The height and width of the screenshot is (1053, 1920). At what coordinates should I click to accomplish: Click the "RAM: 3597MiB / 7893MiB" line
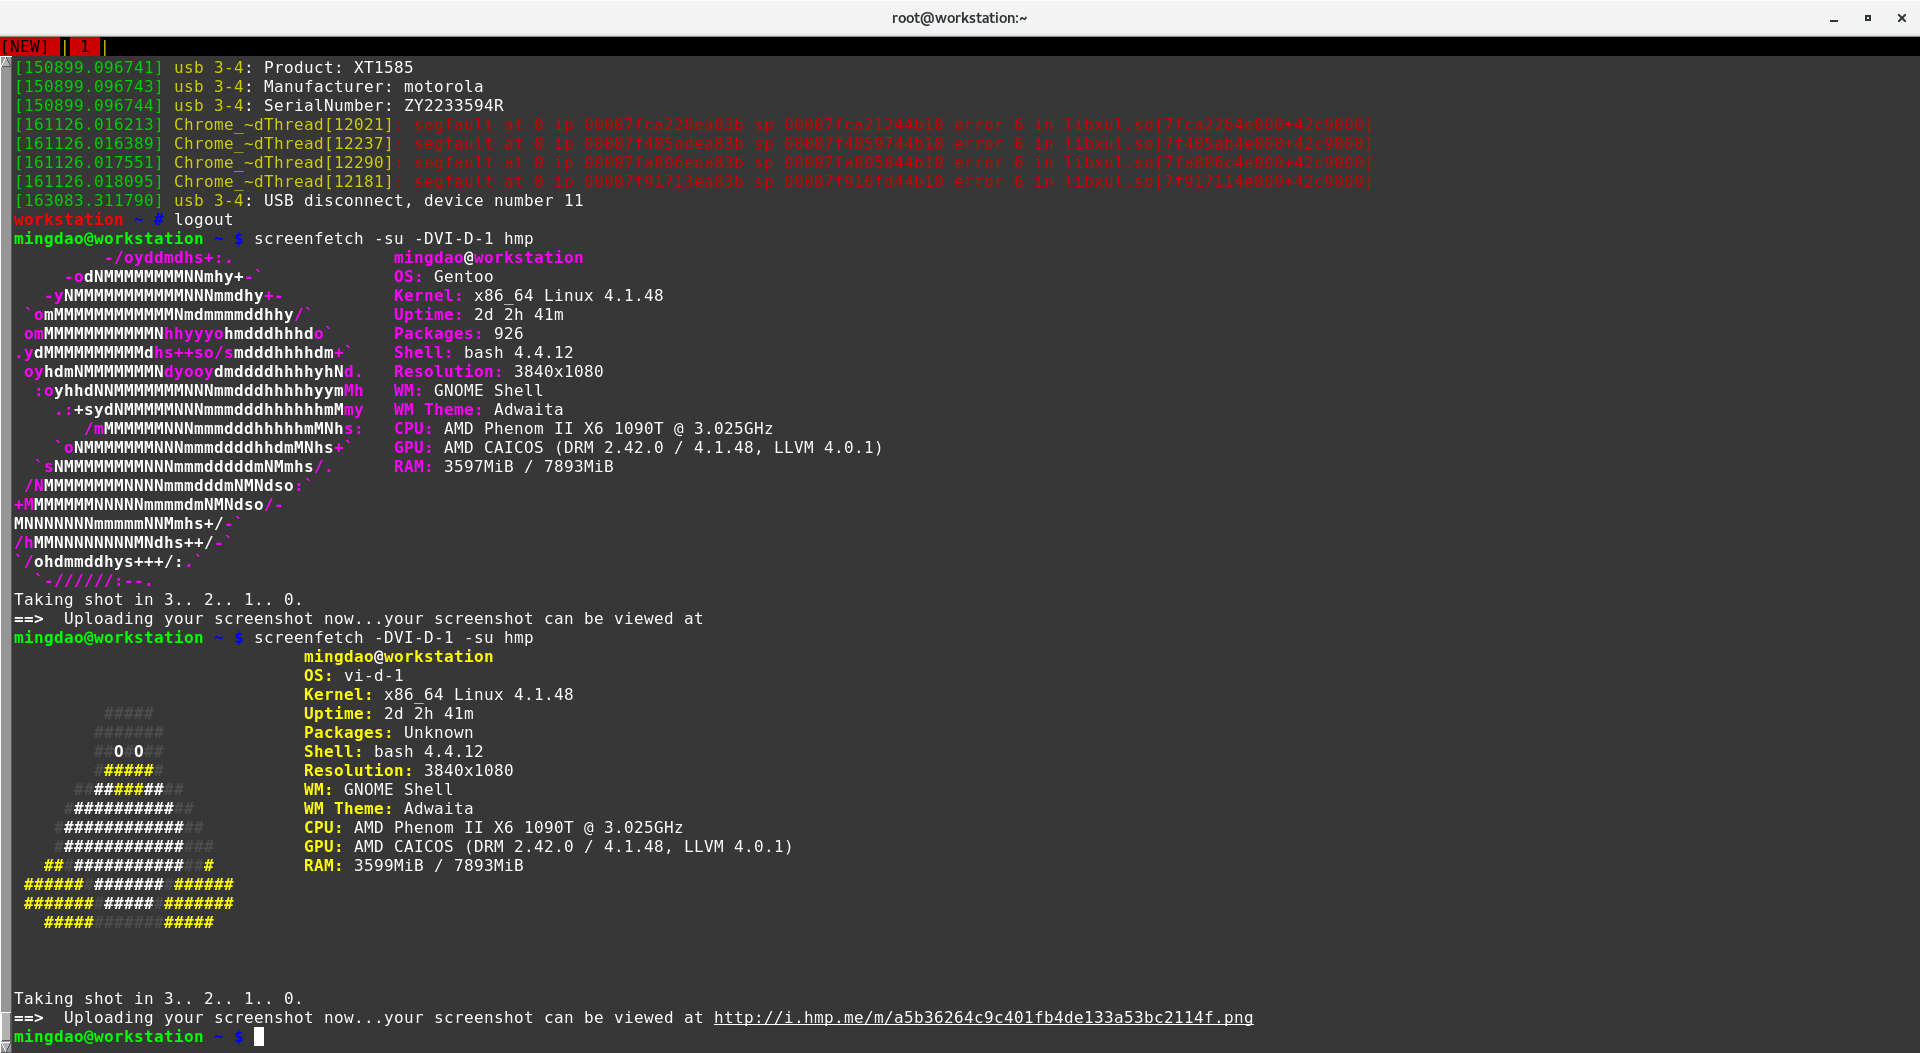point(503,466)
